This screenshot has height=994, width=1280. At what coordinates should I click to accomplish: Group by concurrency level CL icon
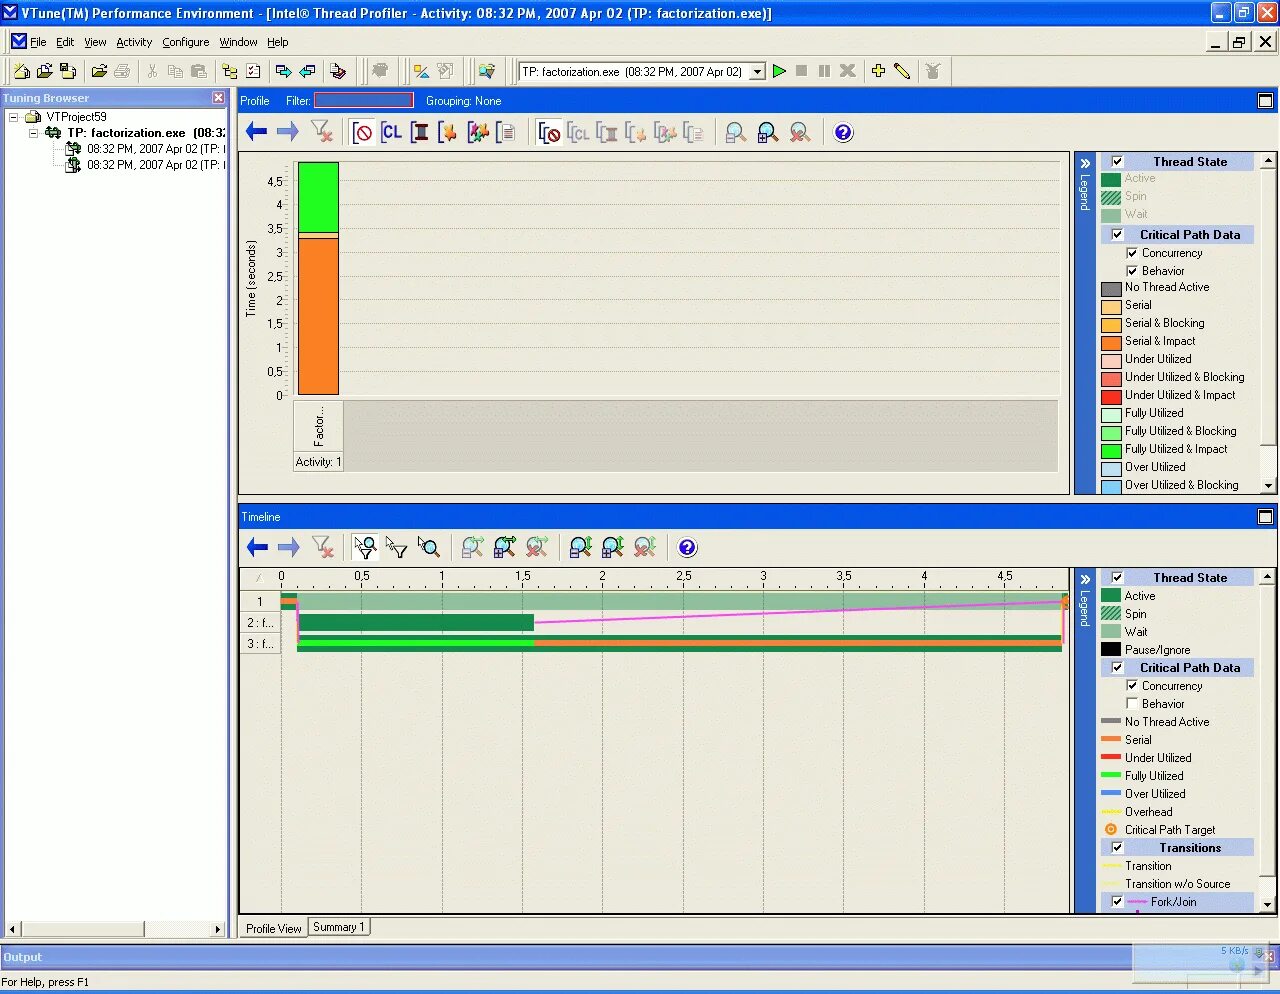click(391, 132)
